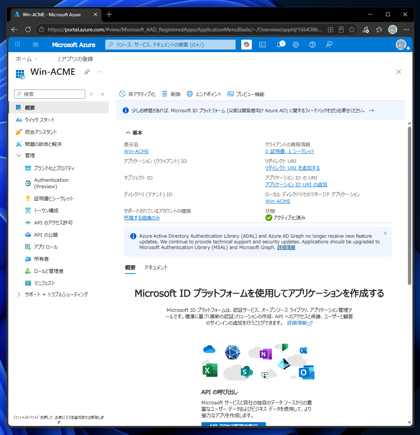Open managed application Win-ACME link
Image resolution: width=420 pixels, height=435 pixels.
(x=278, y=201)
